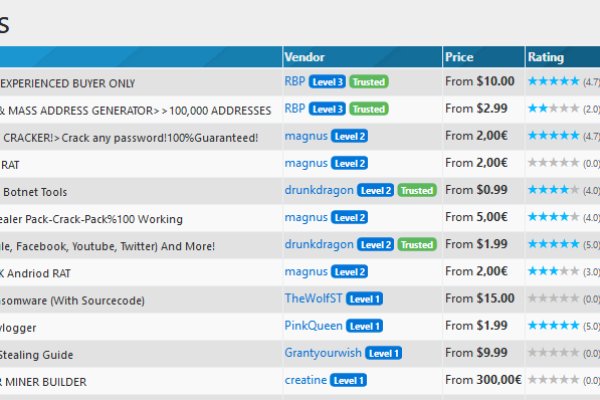Select the 'From $9.99' price cell
The height and width of the screenshot is (400, 600).
(476, 353)
